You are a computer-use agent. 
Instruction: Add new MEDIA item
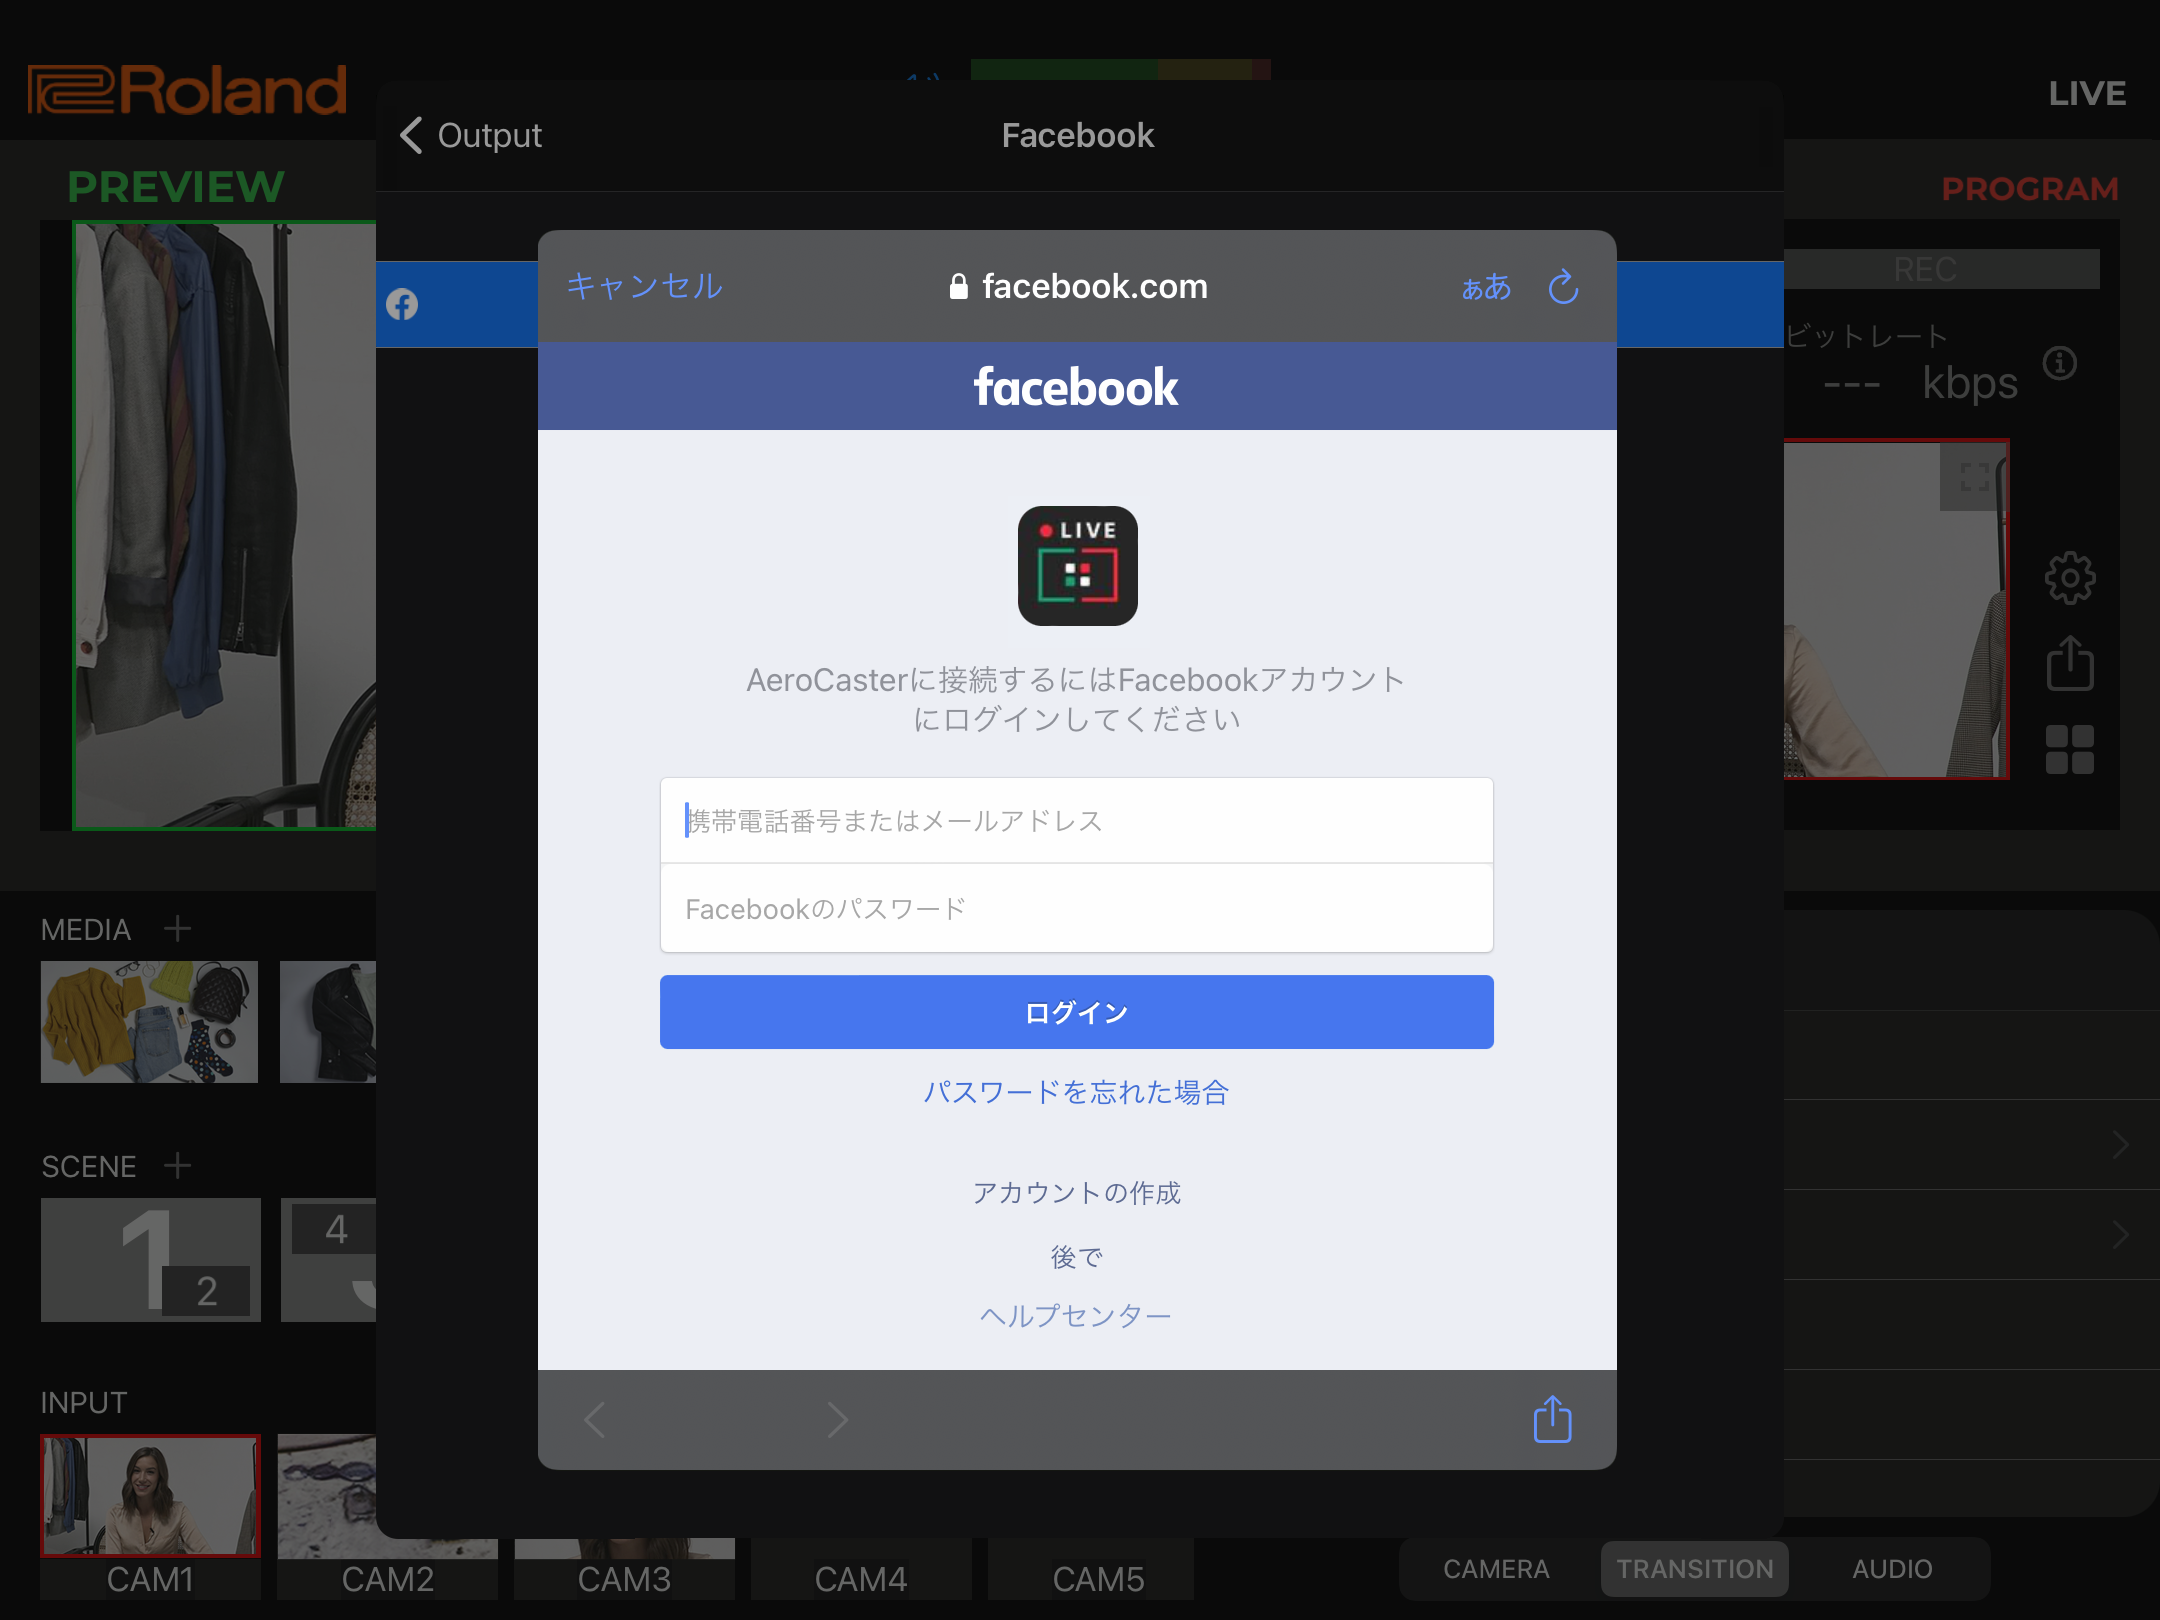pyautogui.click(x=177, y=929)
